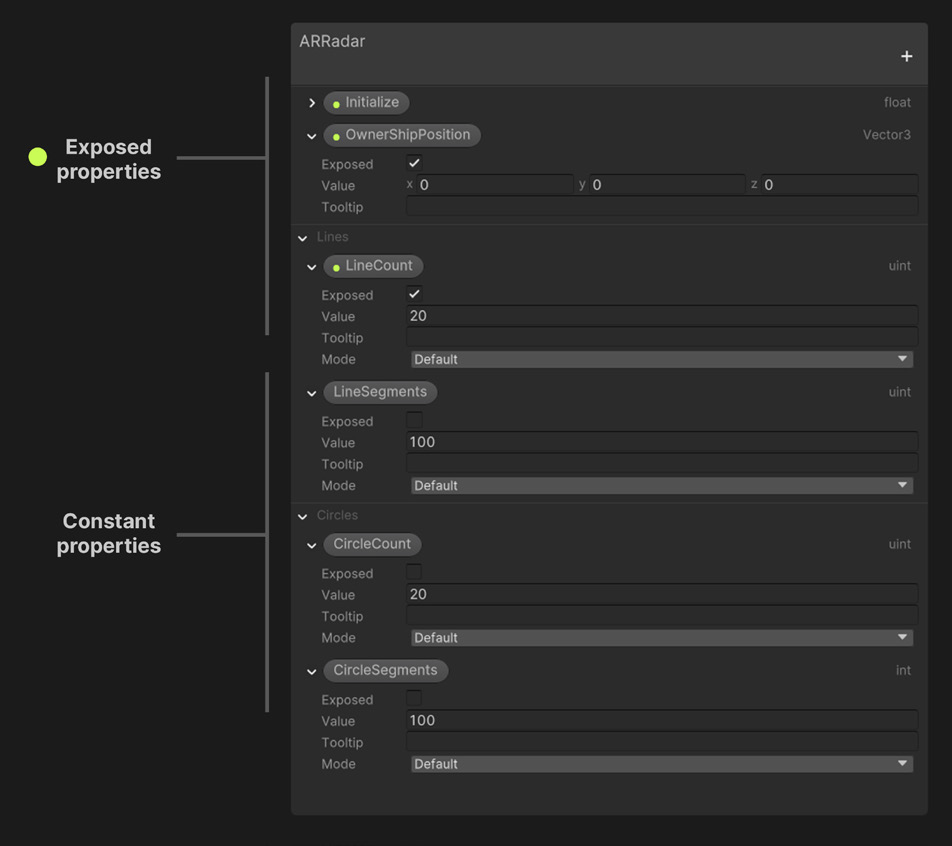Enable Exposed checkbox for LineSegments
The width and height of the screenshot is (952, 846).
(x=414, y=421)
